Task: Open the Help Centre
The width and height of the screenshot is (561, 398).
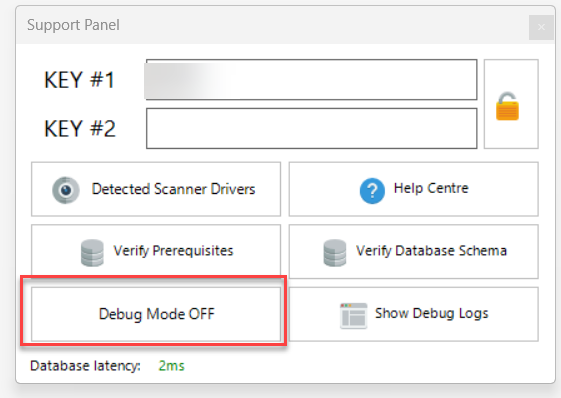Action: (x=414, y=189)
